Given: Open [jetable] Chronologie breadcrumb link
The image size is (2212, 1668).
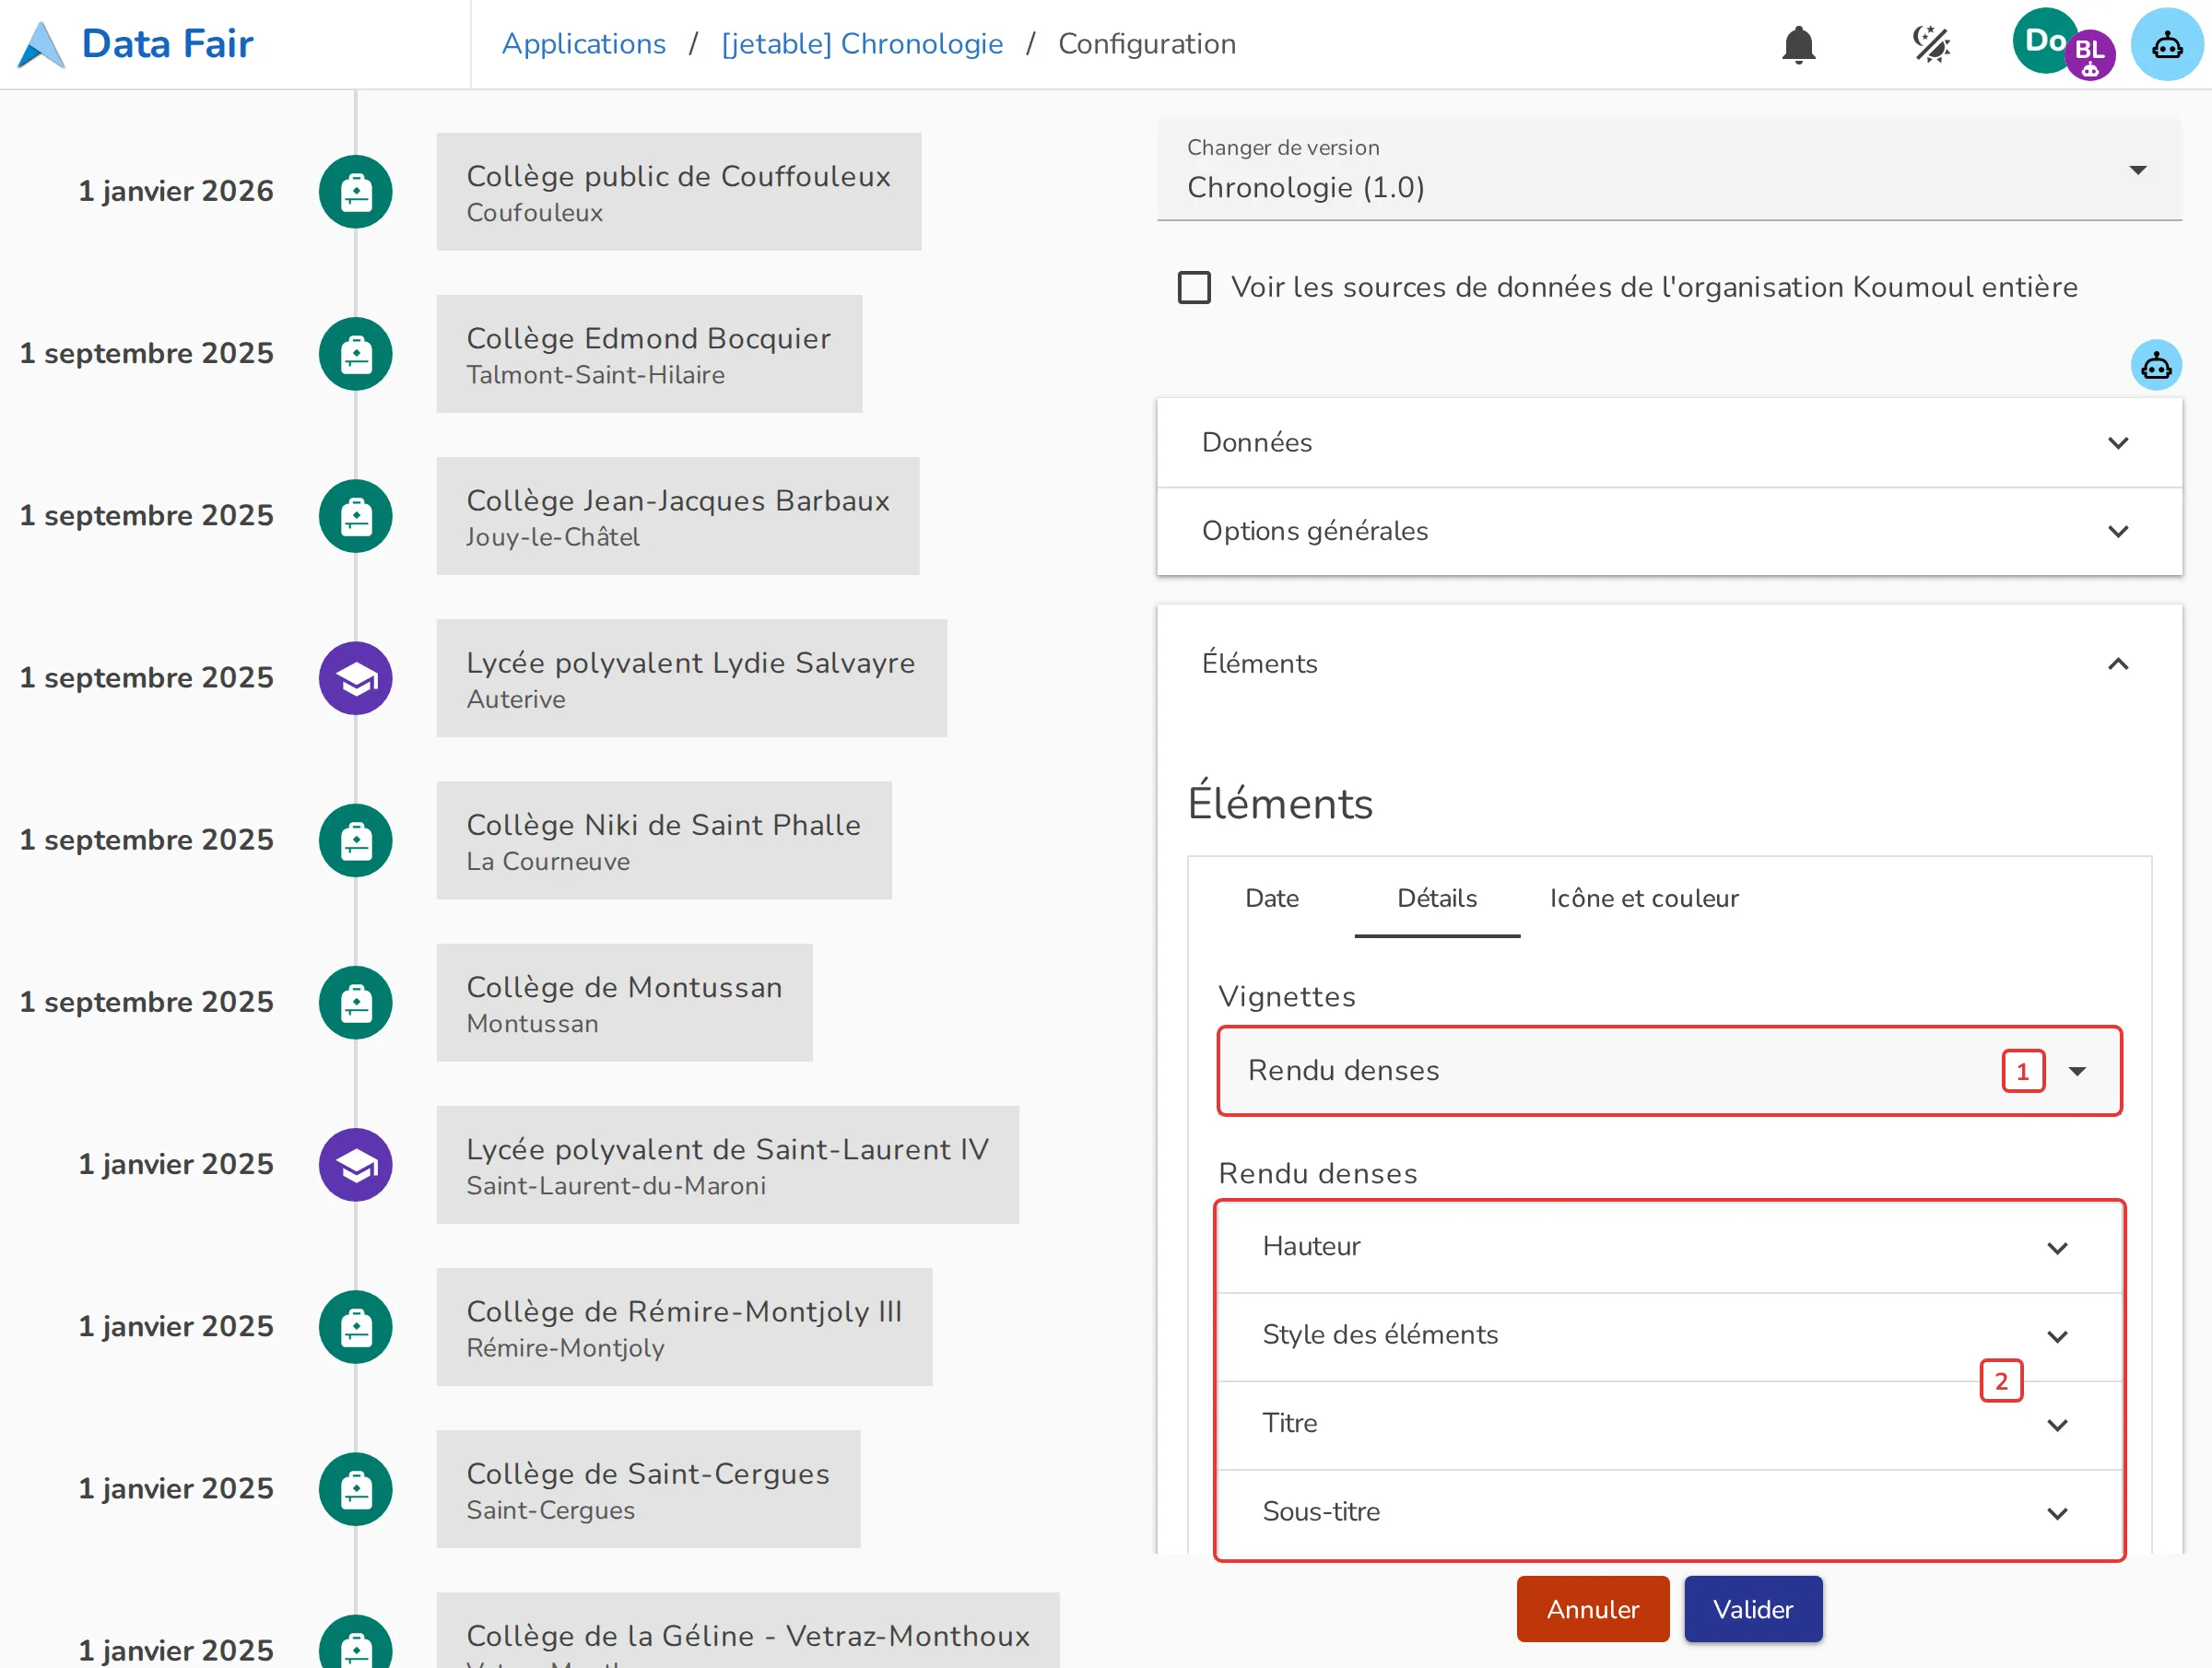Looking at the screenshot, I should click(x=862, y=44).
